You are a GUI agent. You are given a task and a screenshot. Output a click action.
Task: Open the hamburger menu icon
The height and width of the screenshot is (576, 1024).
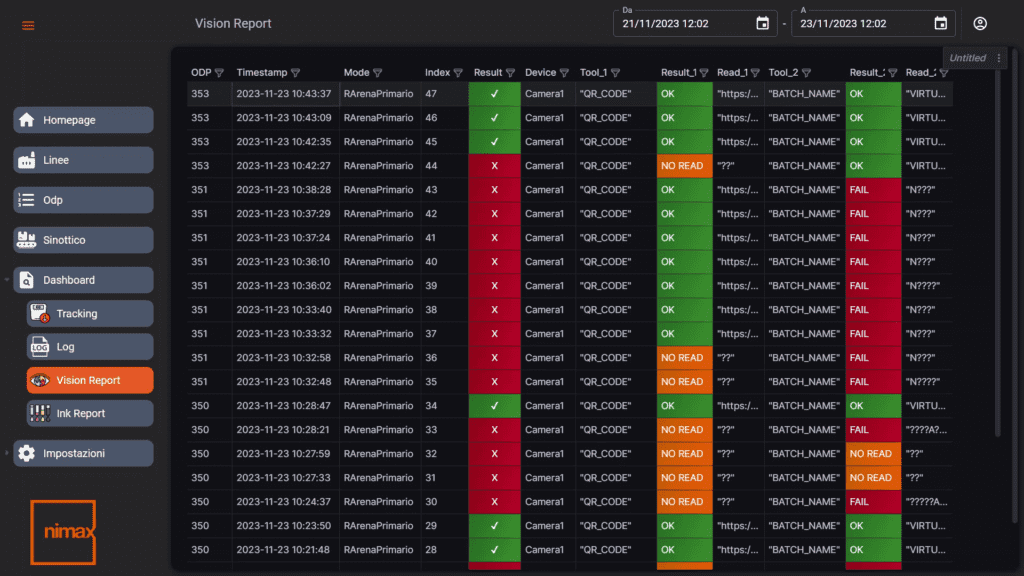point(28,25)
